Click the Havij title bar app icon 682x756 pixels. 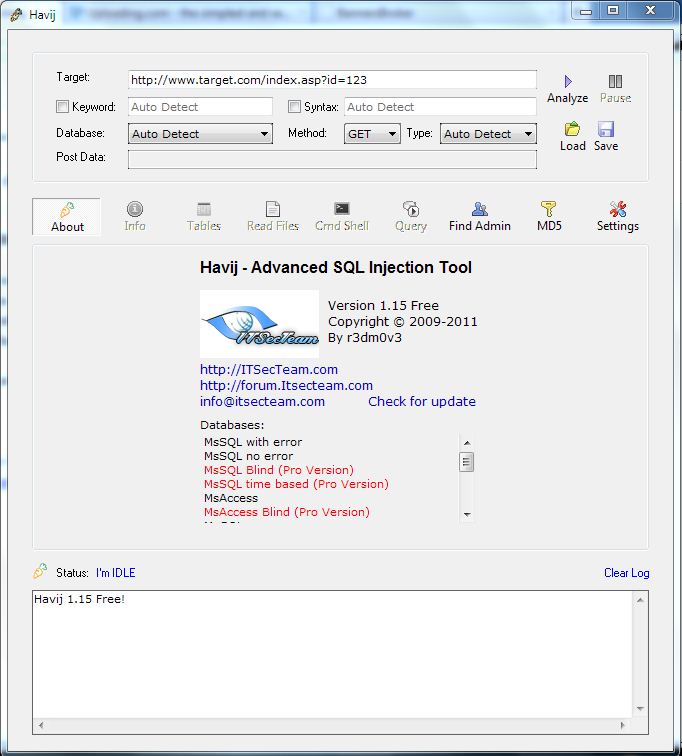16,14
